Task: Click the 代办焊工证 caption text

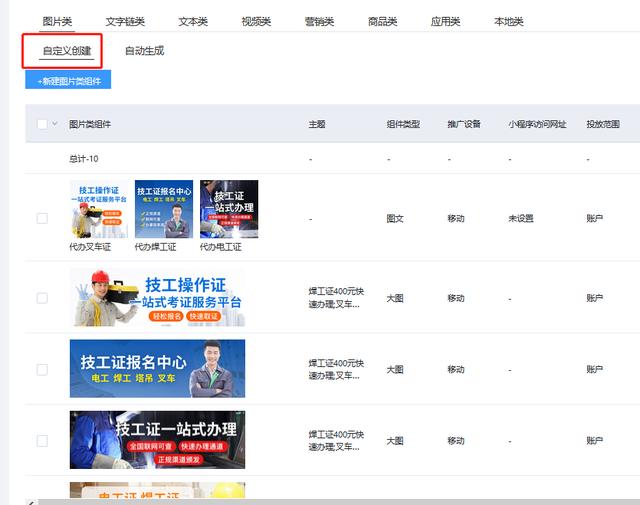Action: 156,247
